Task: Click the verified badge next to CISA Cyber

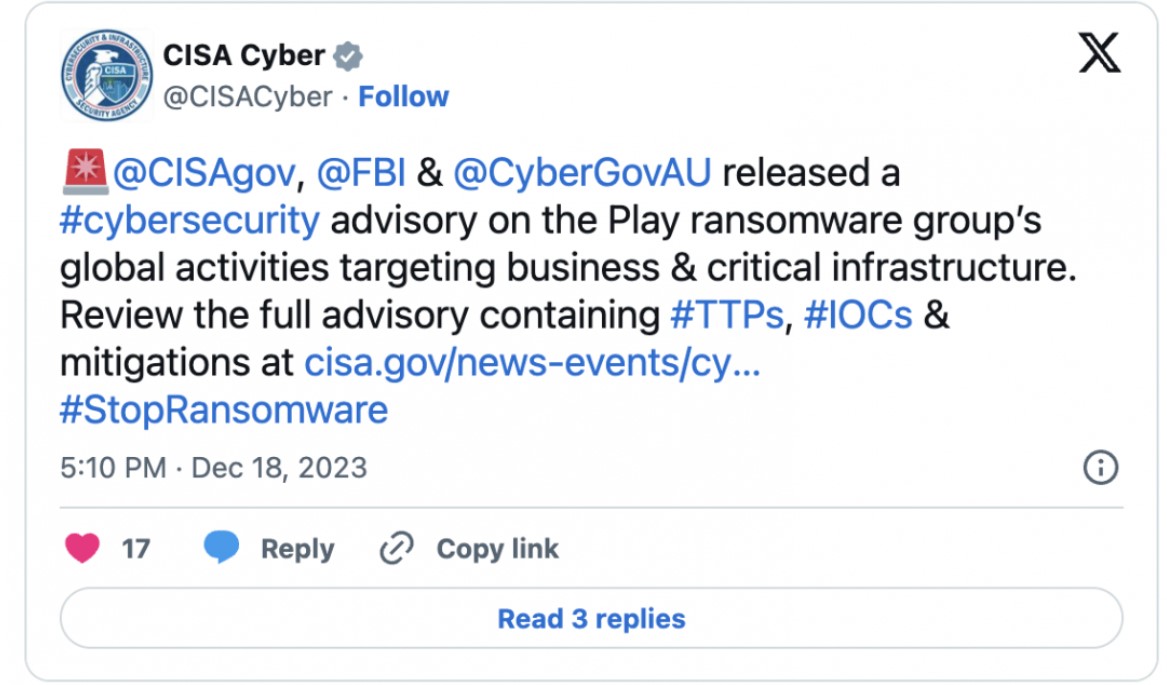Action: pyautogui.click(x=348, y=57)
